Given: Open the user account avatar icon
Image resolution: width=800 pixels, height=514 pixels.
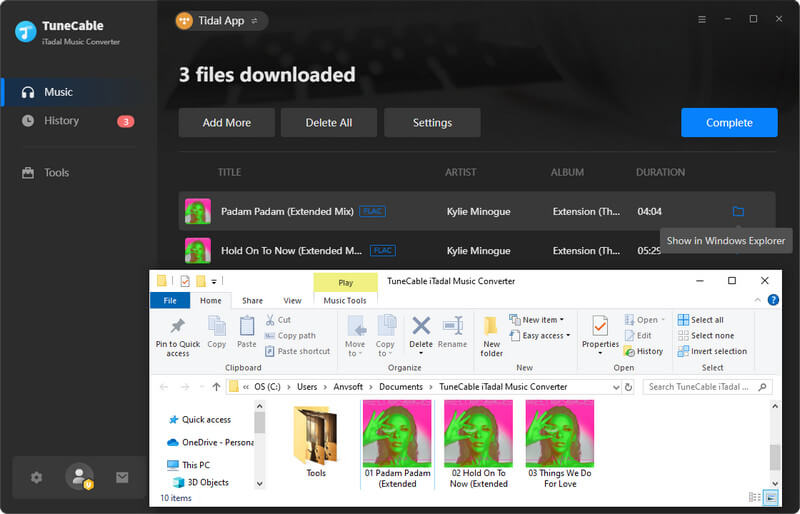Looking at the screenshot, I should coord(80,477).
